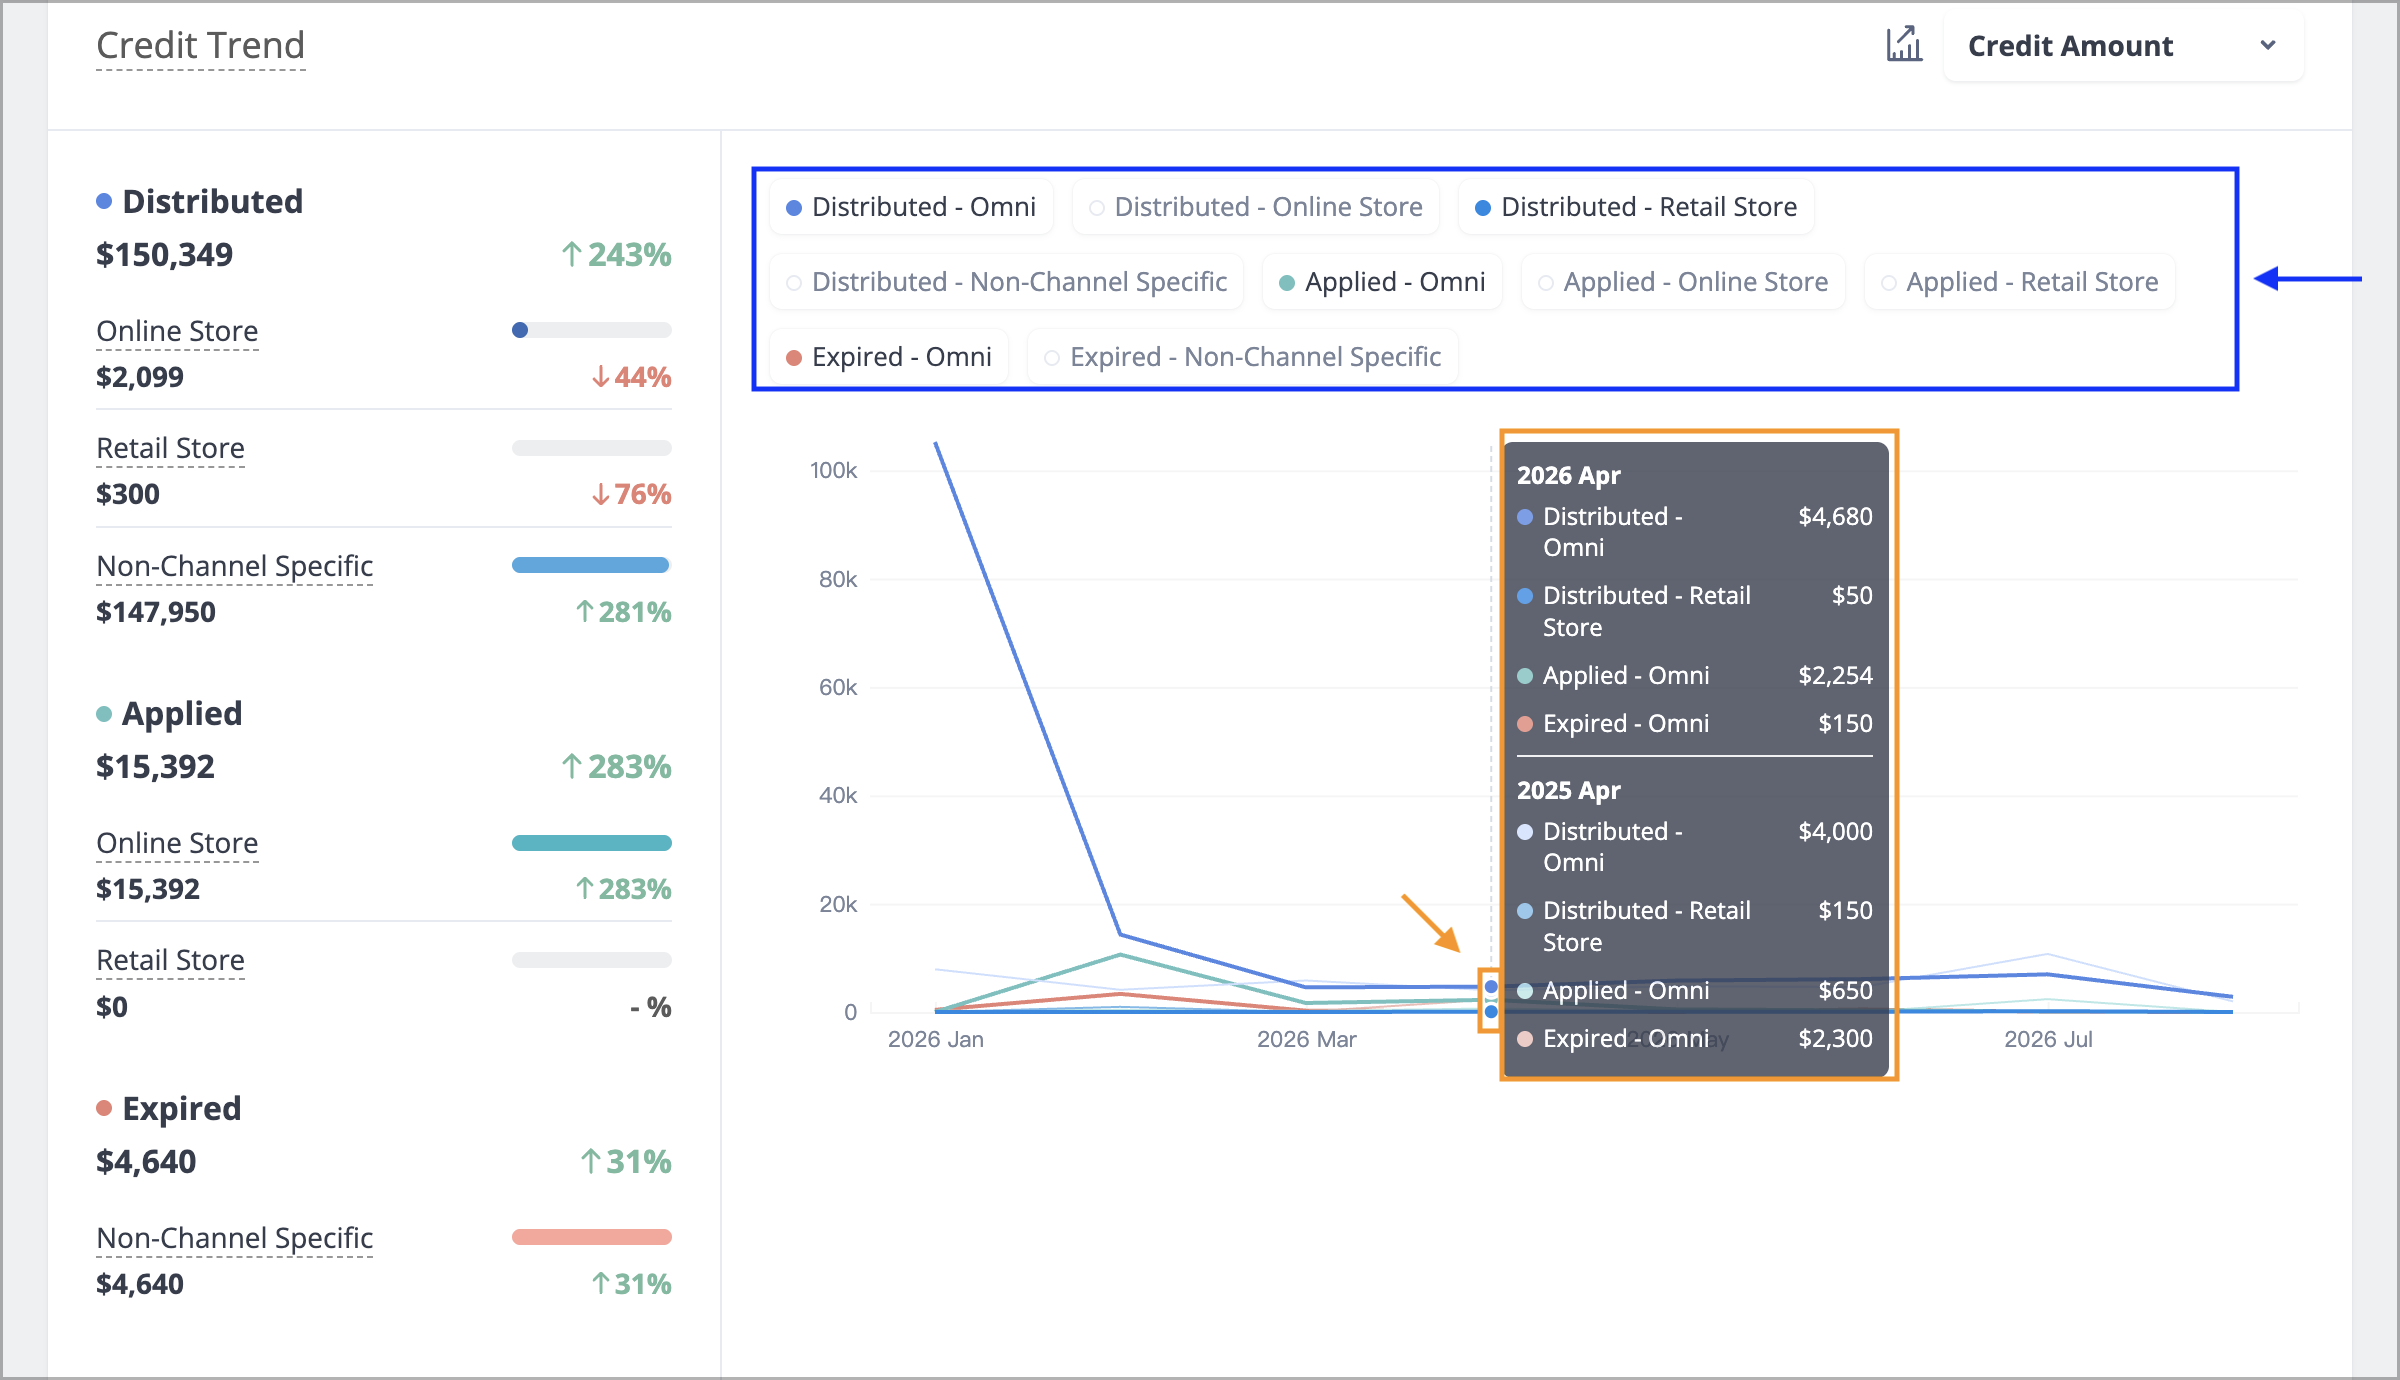Image resolution: width=2400 pixels, height=1380 pixels.
Task: Click Online Store under Applied
Action: pos(177,843)
